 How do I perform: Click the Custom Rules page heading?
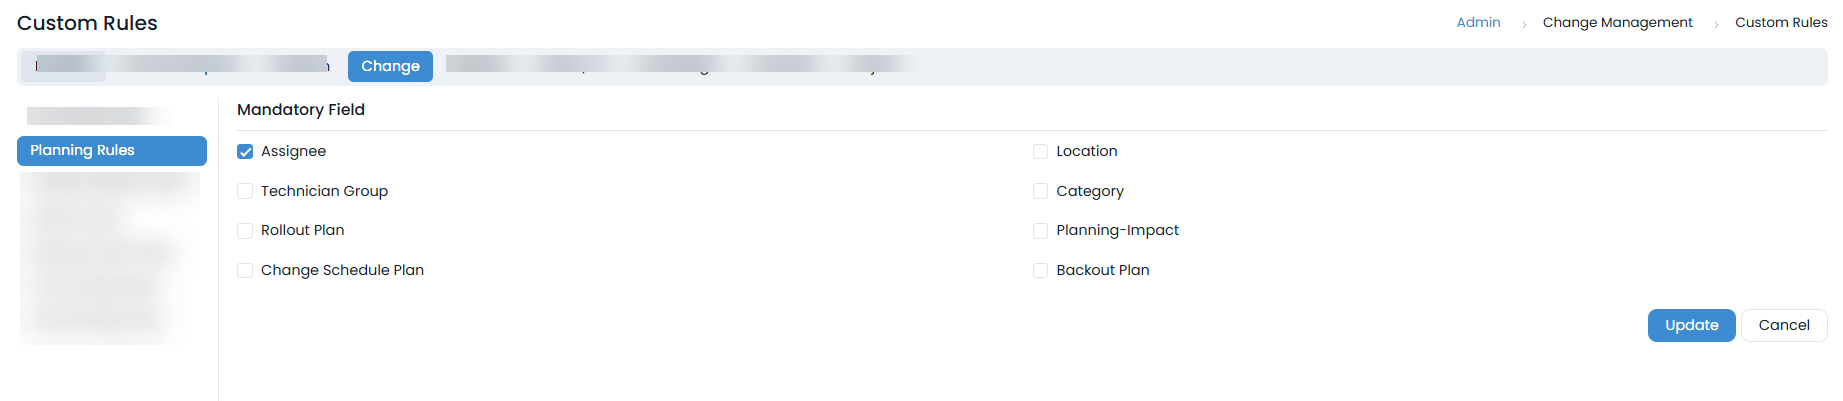pos(87,23)
